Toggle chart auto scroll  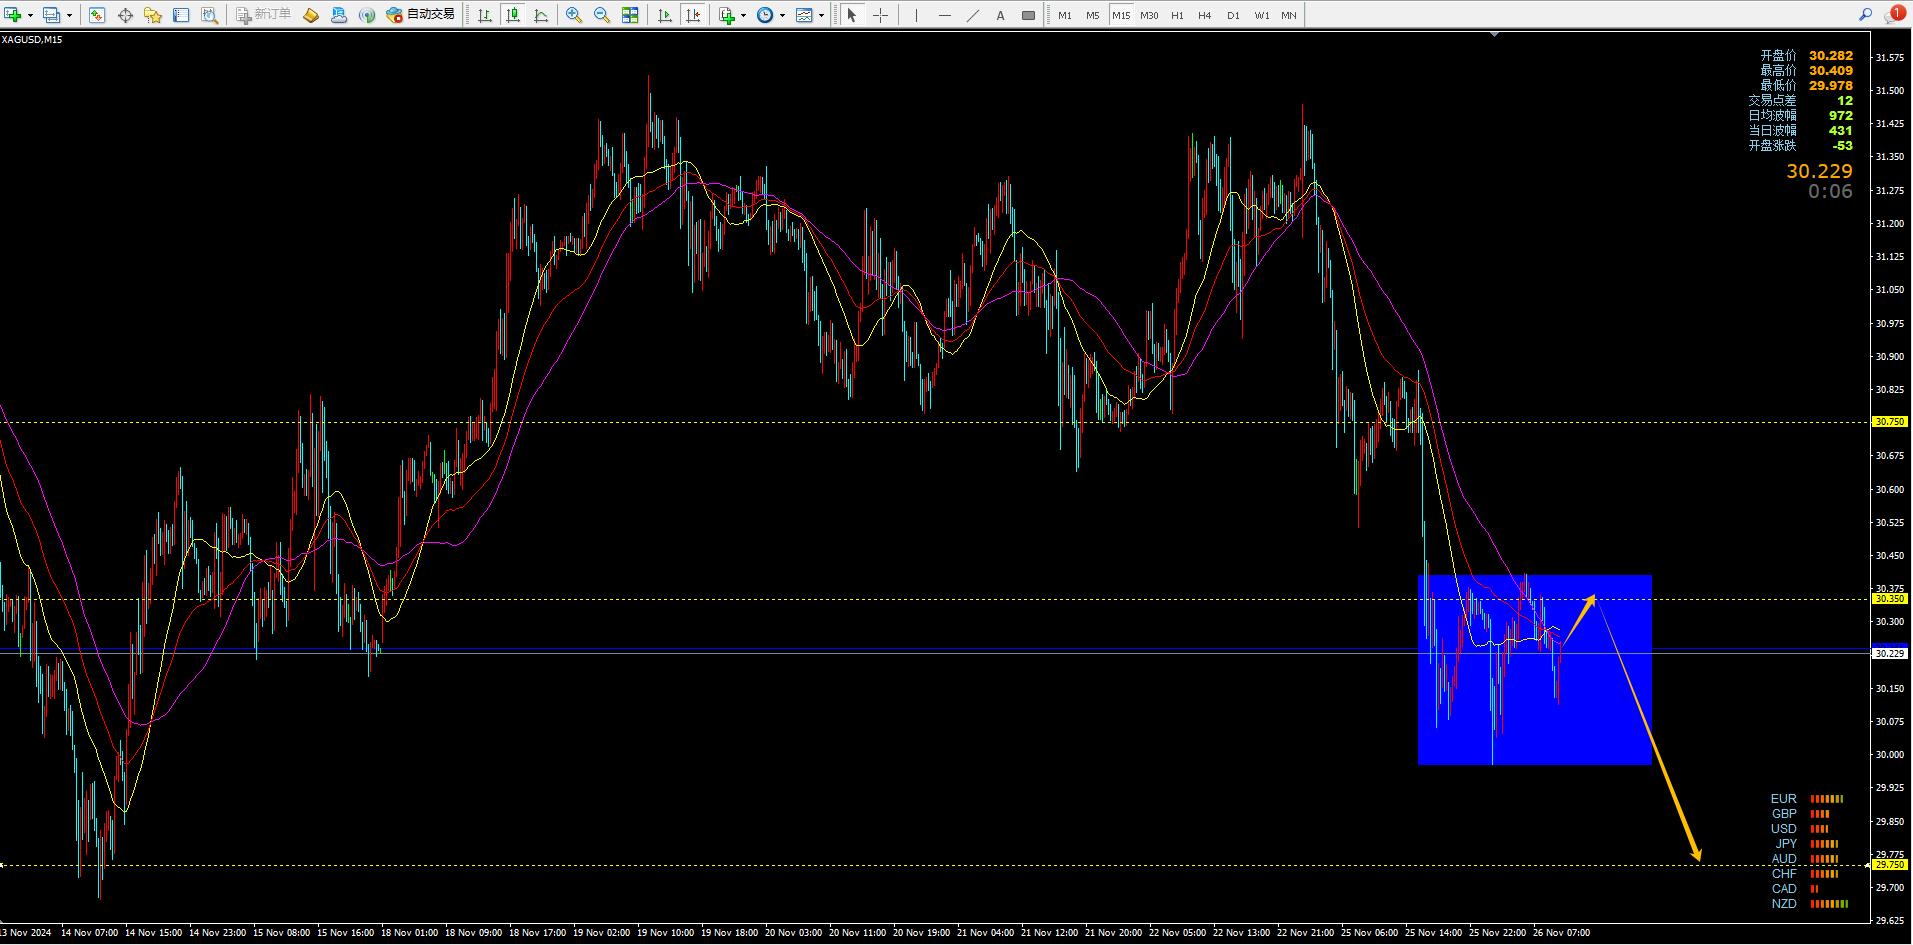[x=665, y=15]
